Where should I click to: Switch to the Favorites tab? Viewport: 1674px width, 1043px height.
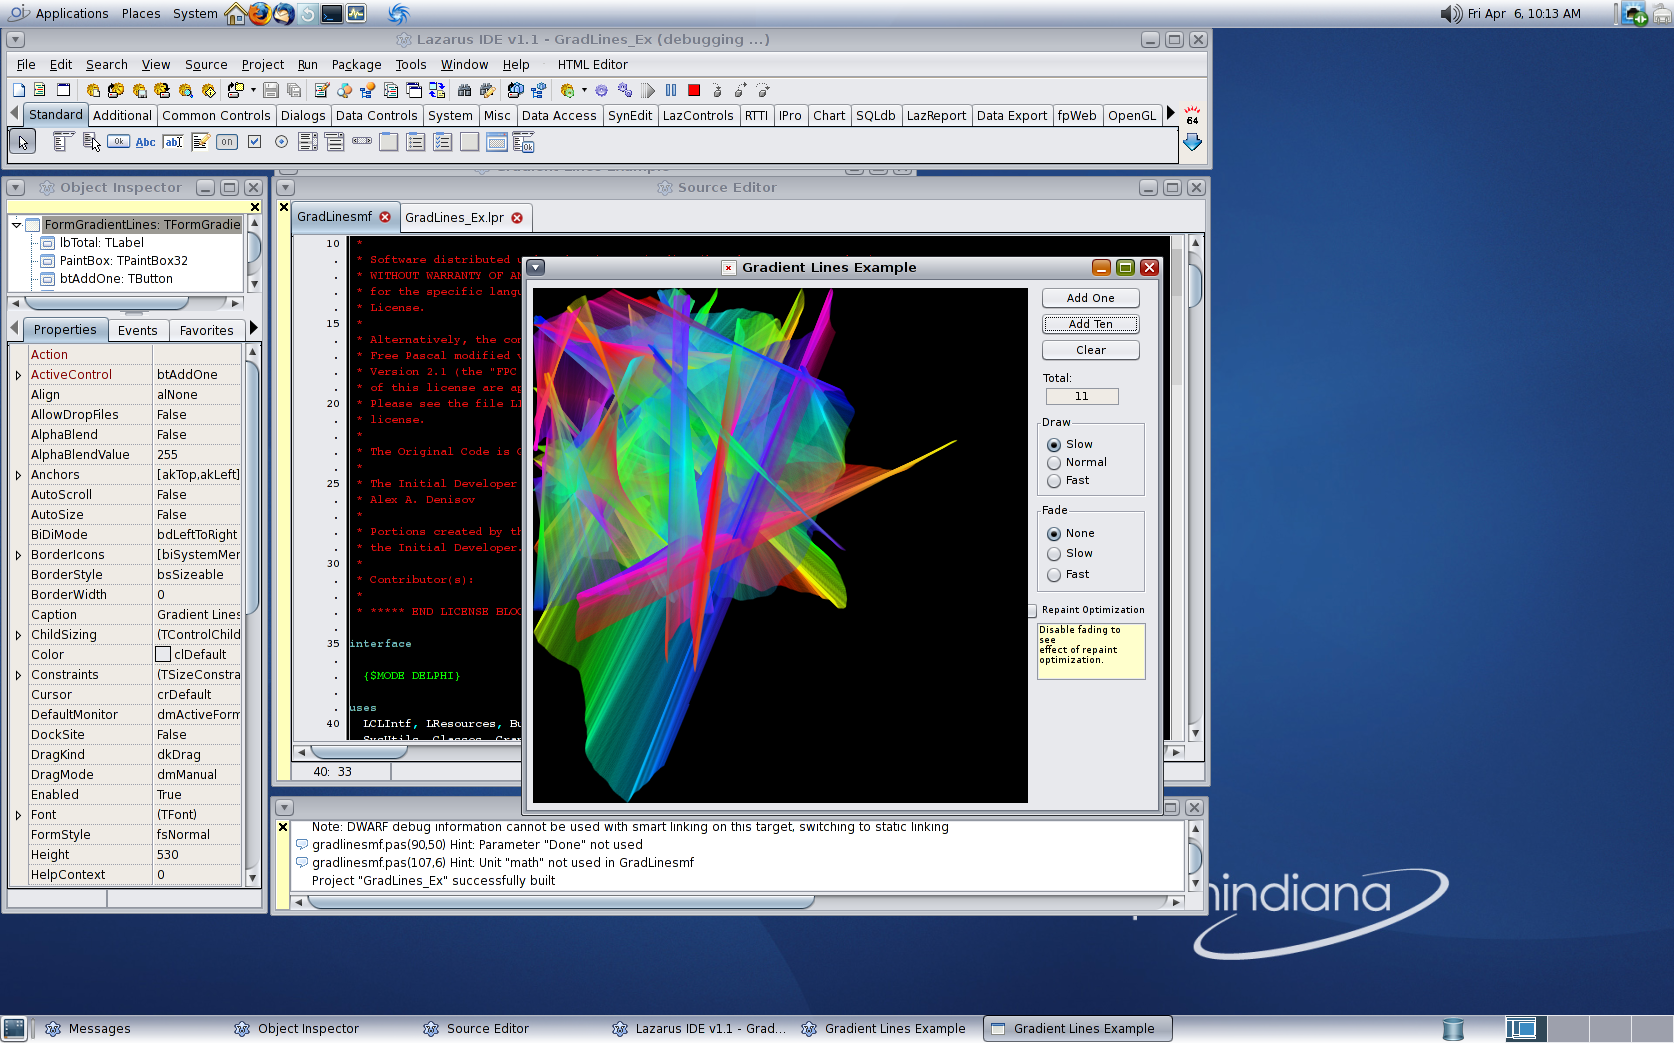point(206,331)
